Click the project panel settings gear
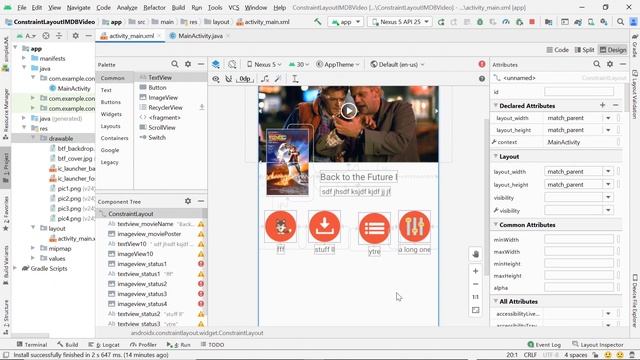The height and width of the screenshot is (360, 640). pyautogui.click(x=76, y=36)
